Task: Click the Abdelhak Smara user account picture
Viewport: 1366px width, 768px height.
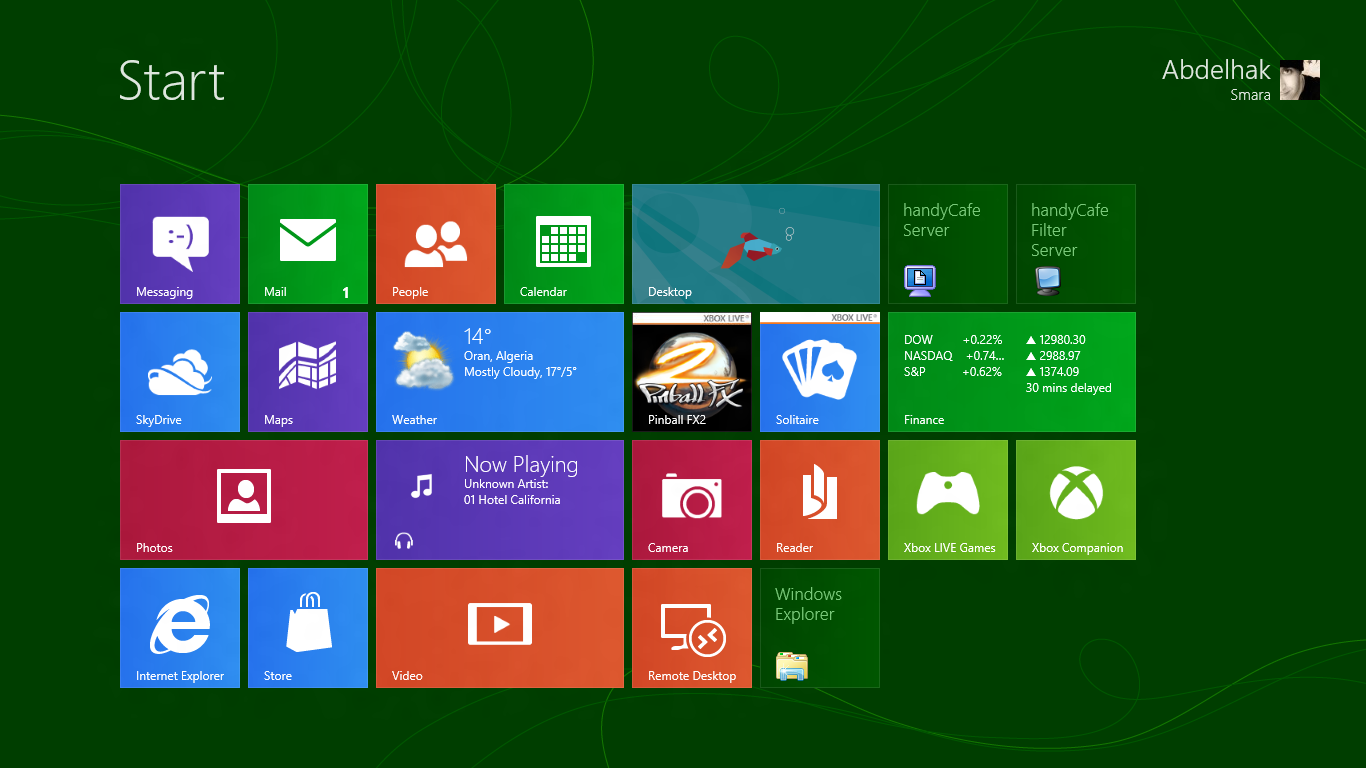Action: (x=1300, y=80)
